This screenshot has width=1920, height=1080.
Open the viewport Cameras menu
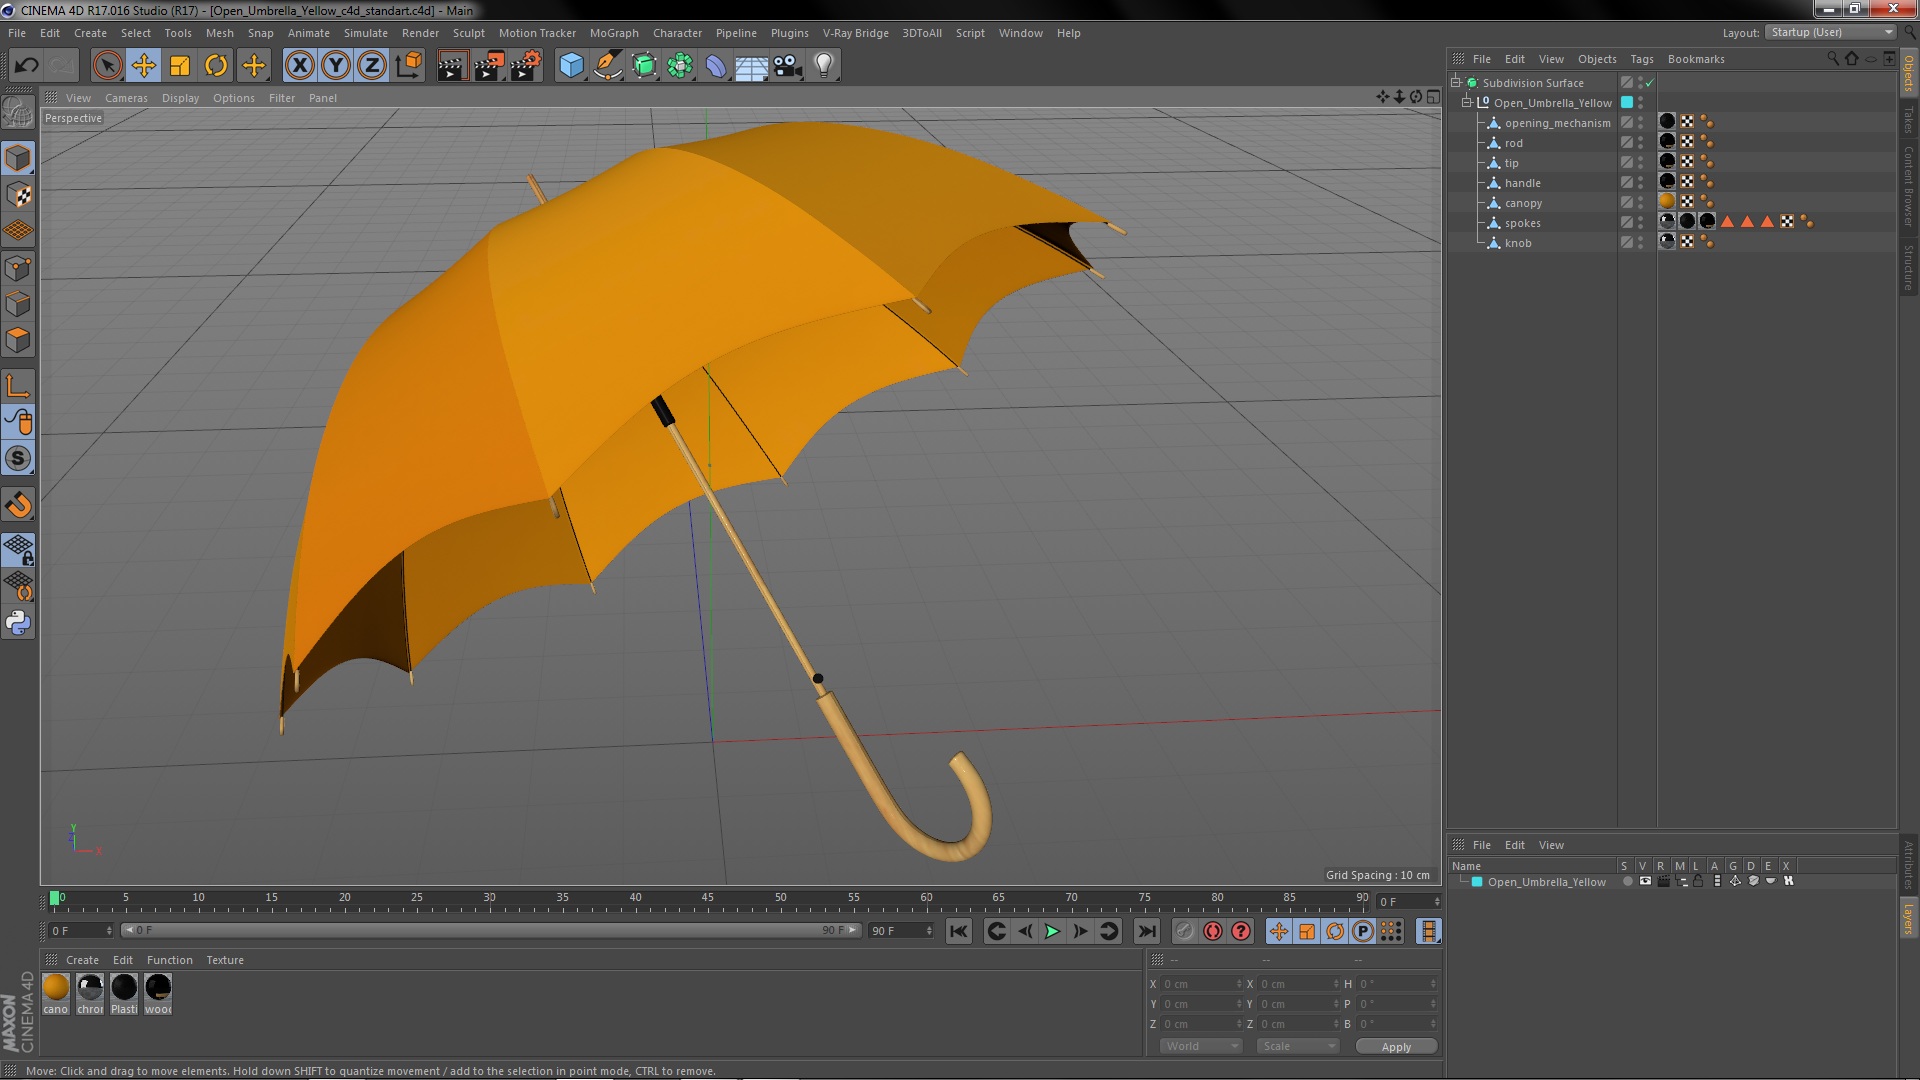(126, 98)
